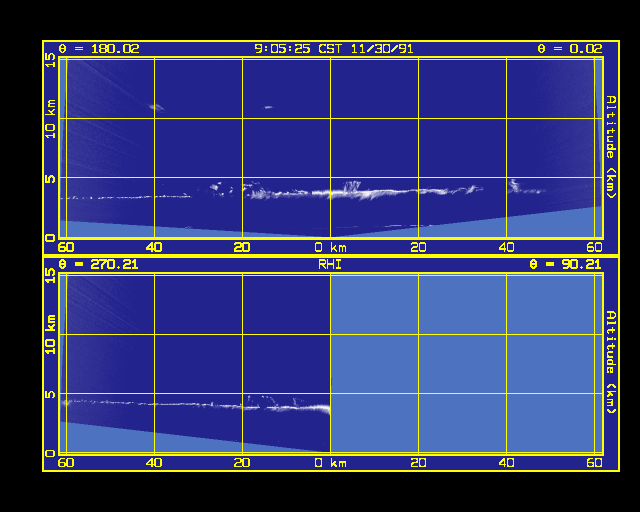Click bottom panel's 60 label on 270.21 side
Screen dimensions: 640x512
click(66, 463)
